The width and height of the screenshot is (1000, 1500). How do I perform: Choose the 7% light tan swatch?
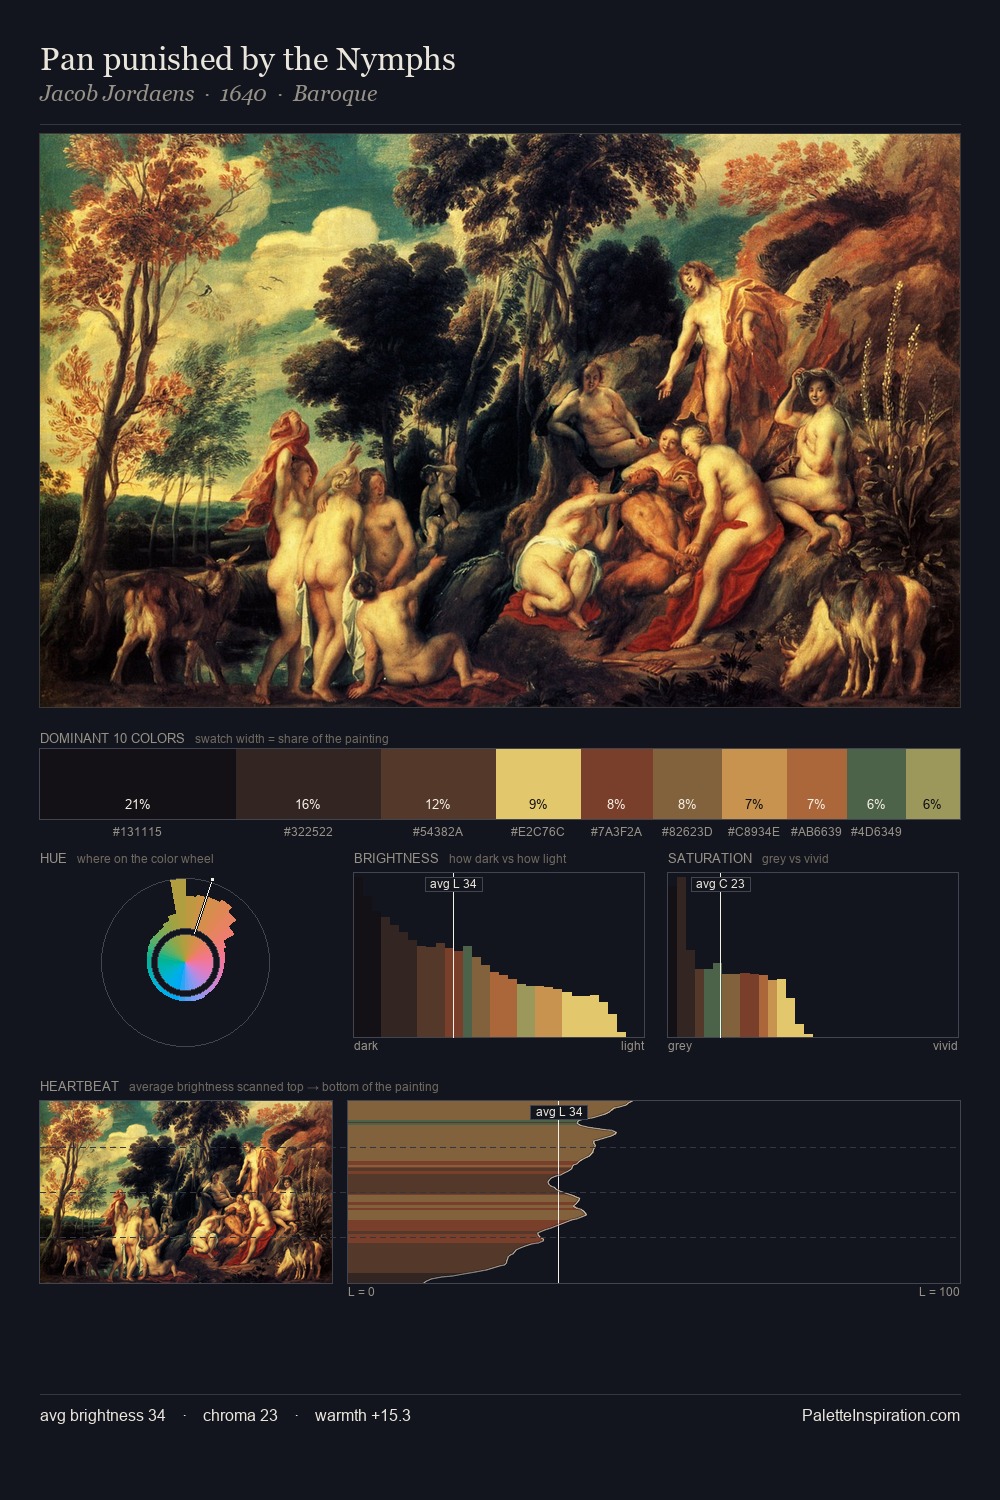[754, 784]
